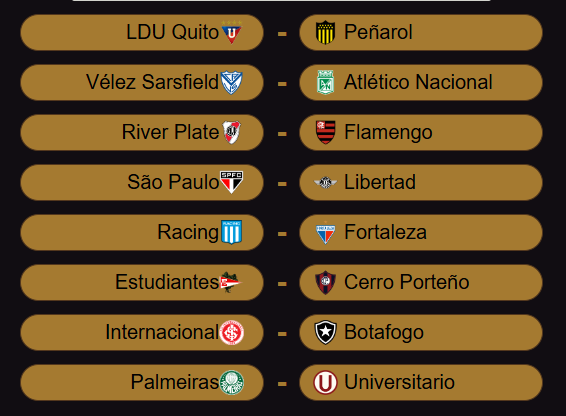Select the green Palmeiras round crest
Screen dimensions: 566x416
[x=231, y=382]
